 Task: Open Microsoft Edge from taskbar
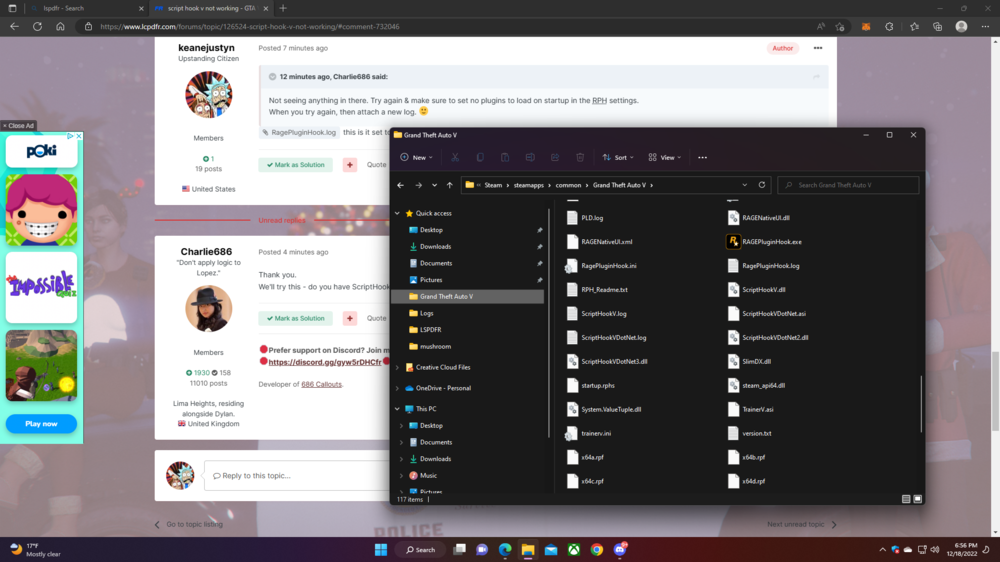(x=504, y=549)
